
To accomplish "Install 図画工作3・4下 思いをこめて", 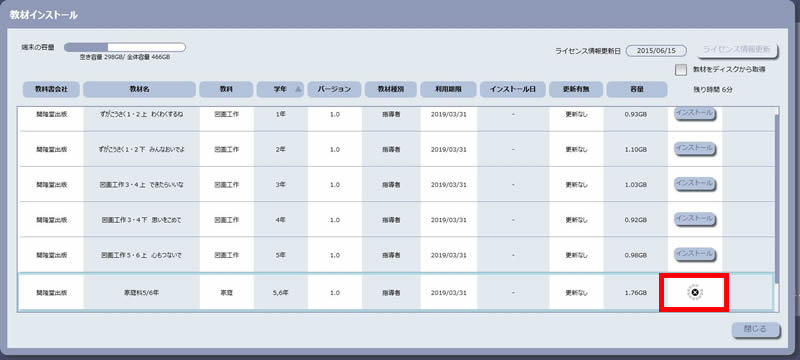I will coord(694,219).
